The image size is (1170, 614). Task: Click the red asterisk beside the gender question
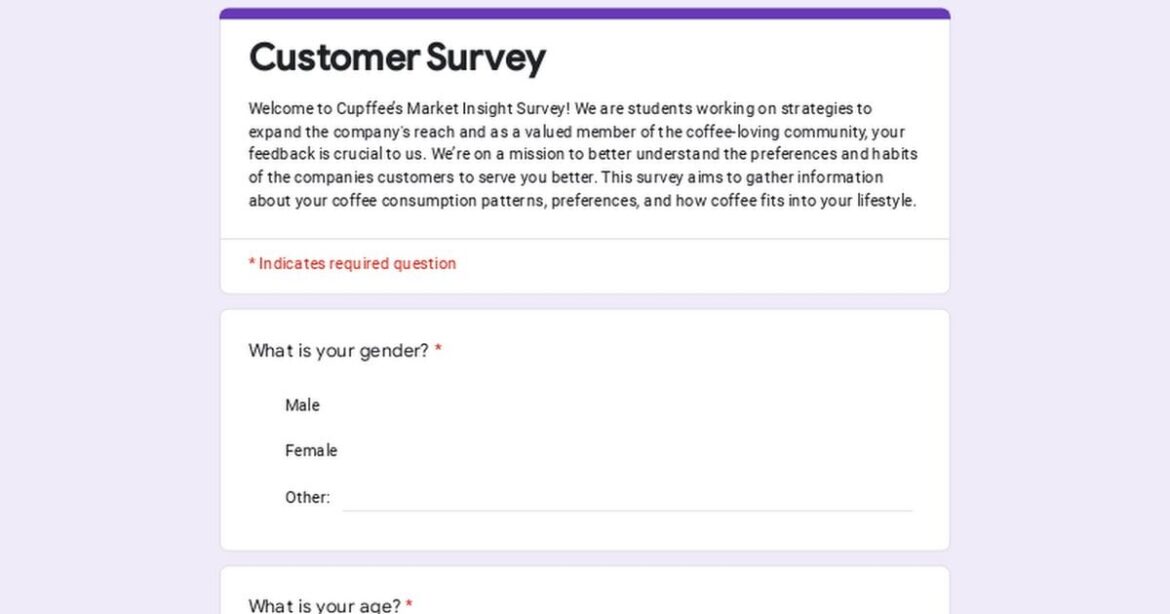(441, 348)
